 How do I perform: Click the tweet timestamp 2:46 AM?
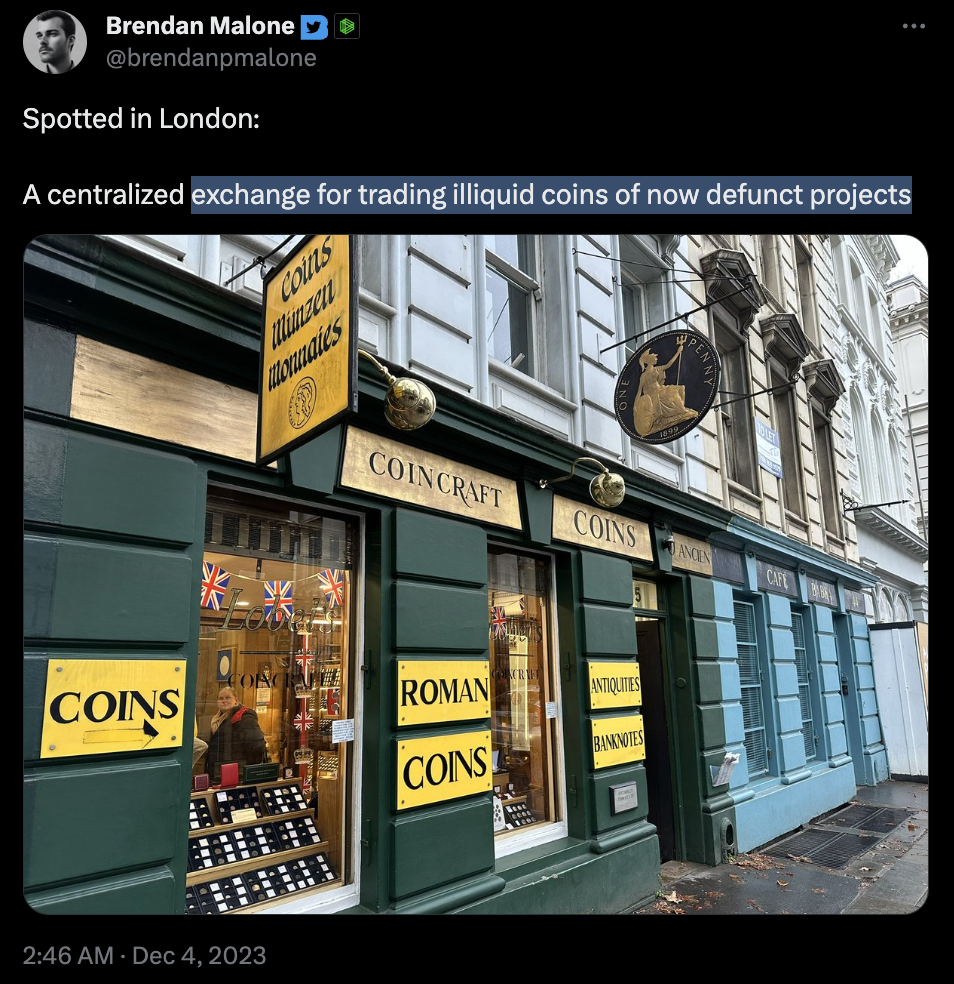coord(68,955)
